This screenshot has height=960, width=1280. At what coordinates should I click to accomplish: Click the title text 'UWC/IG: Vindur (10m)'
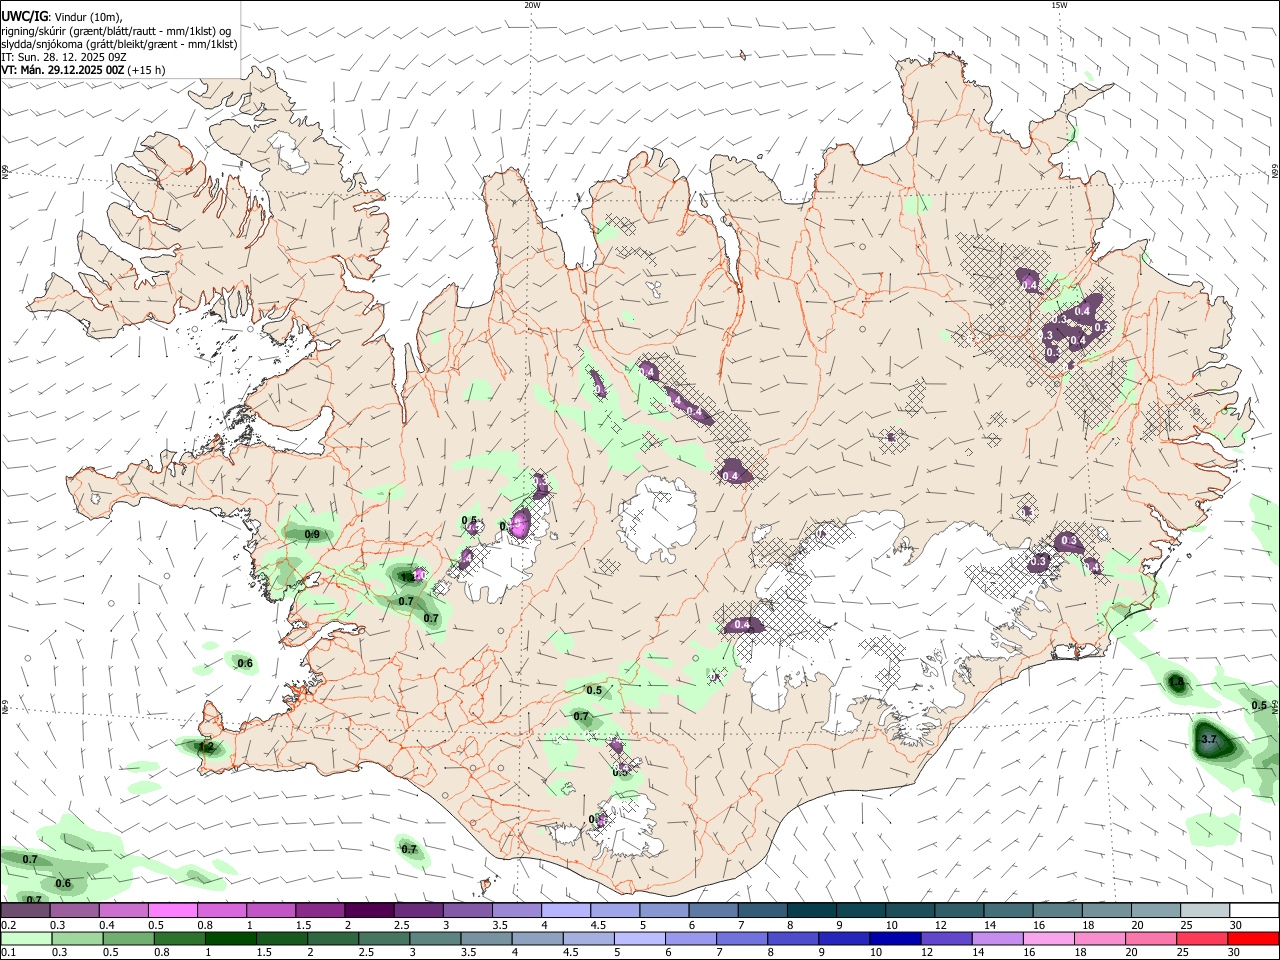tap(62, 17)
